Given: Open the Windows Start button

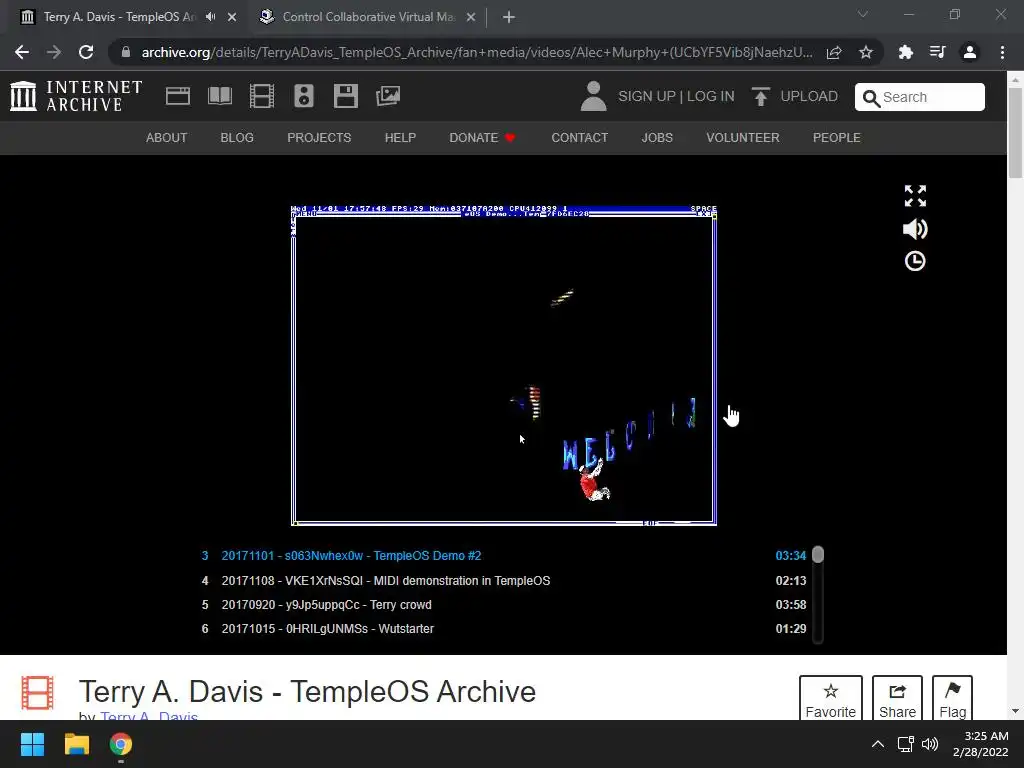Looking at the screenshot, I should (x=32, y=744).
